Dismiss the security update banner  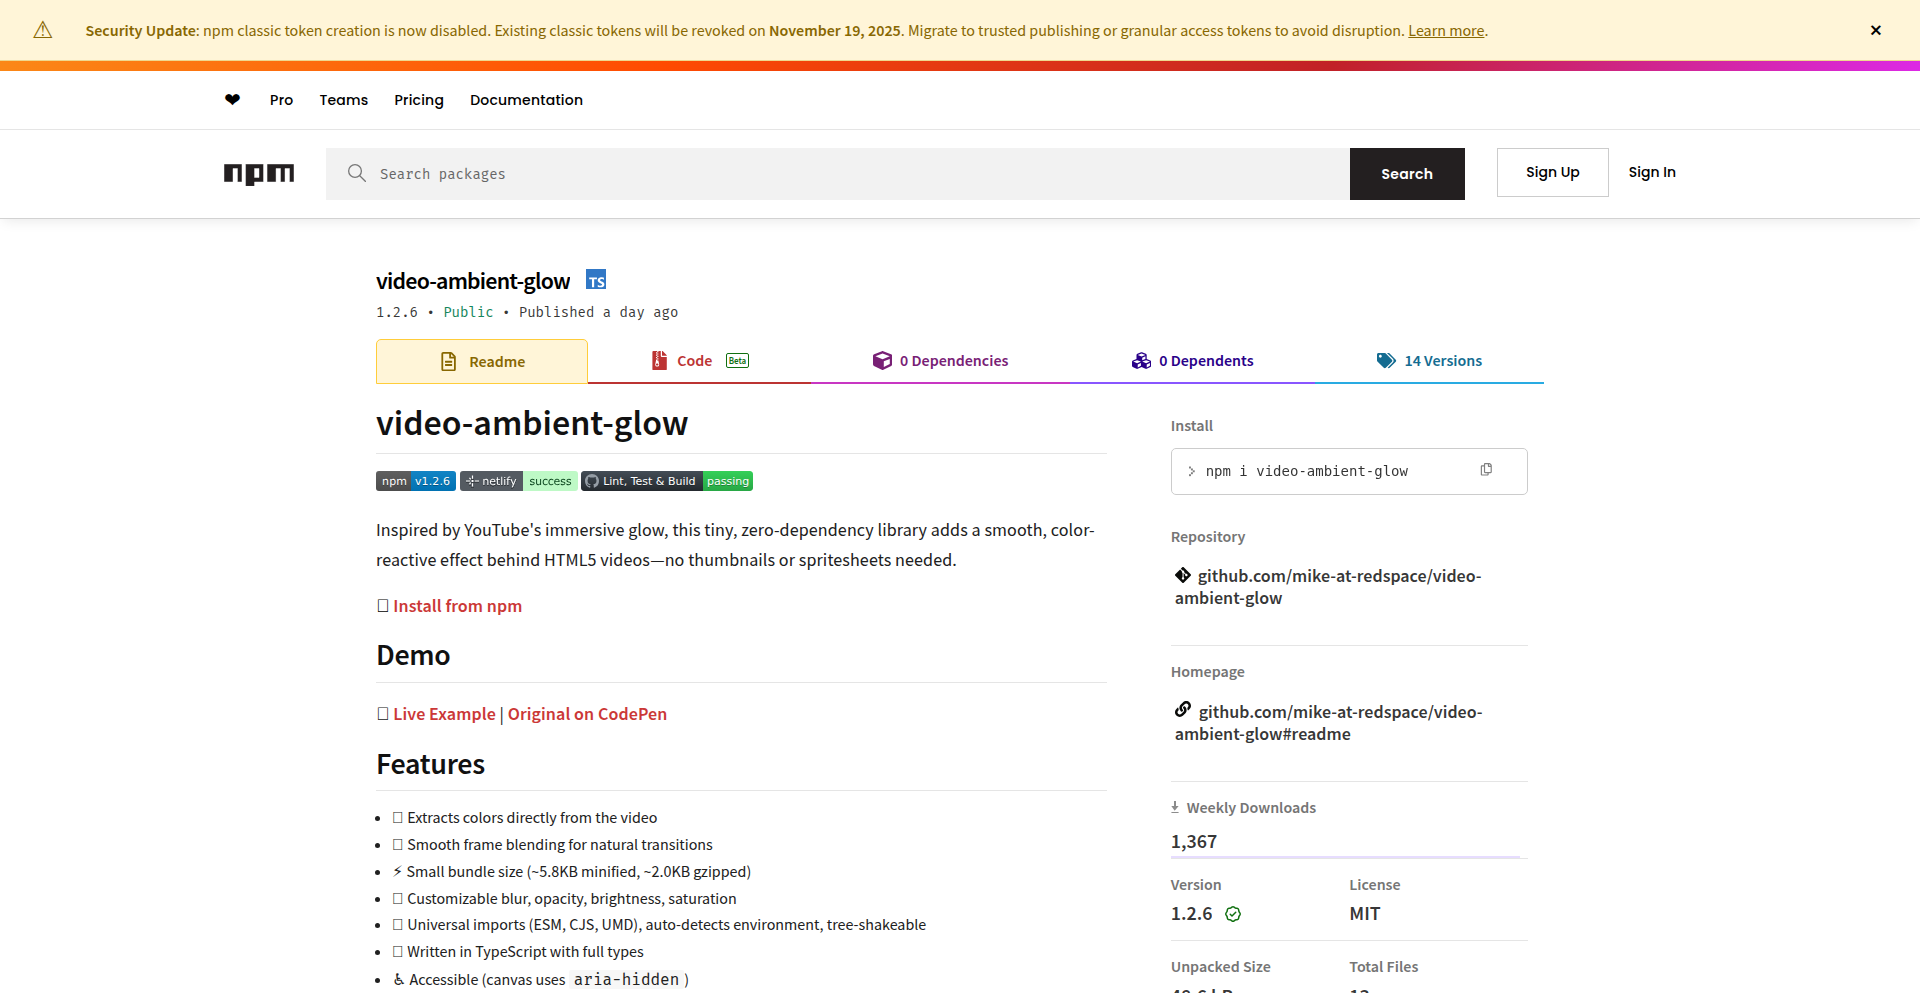point(1876,30)
